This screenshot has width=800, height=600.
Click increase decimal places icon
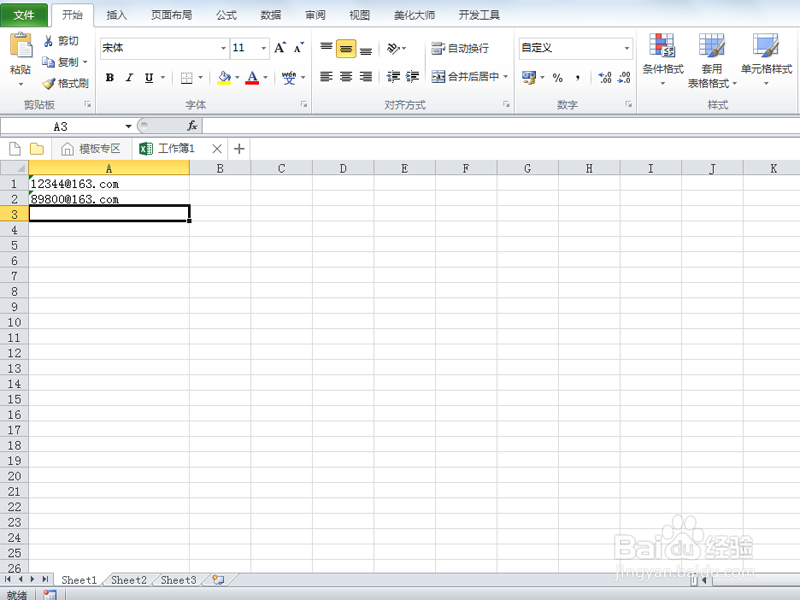[605, 78]
